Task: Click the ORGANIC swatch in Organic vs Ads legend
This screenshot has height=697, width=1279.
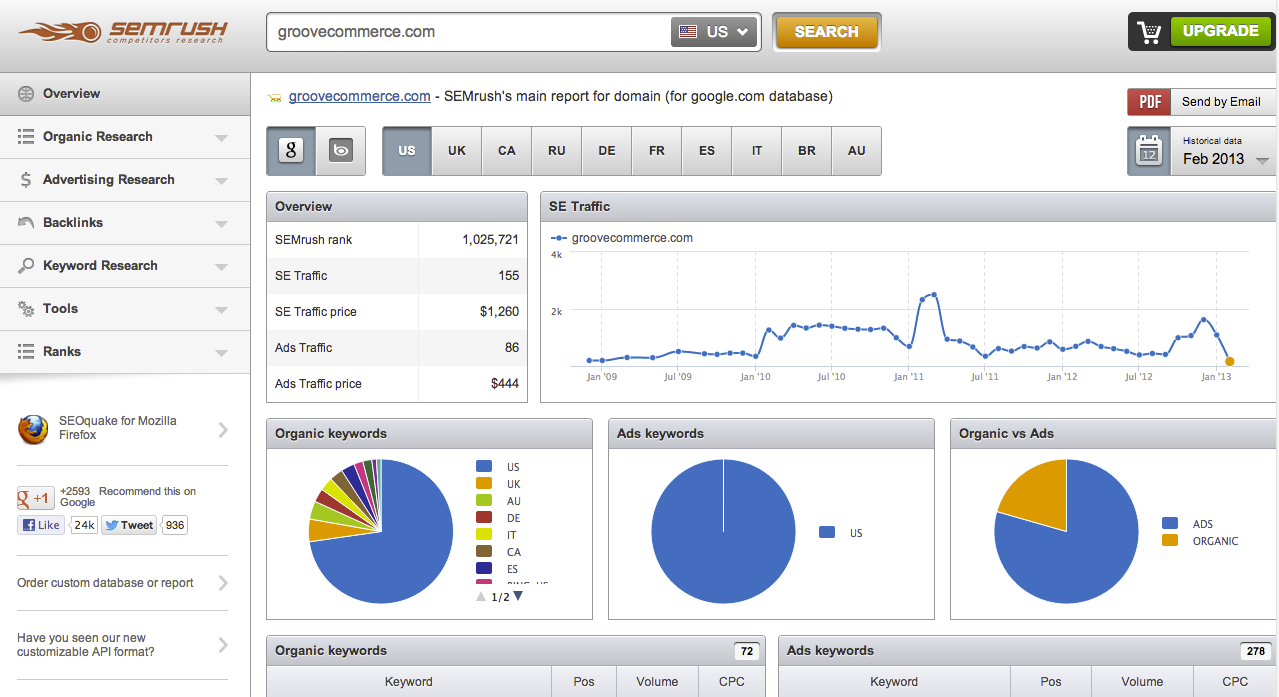Action: pyautogui.click(x=1170, y=540)
